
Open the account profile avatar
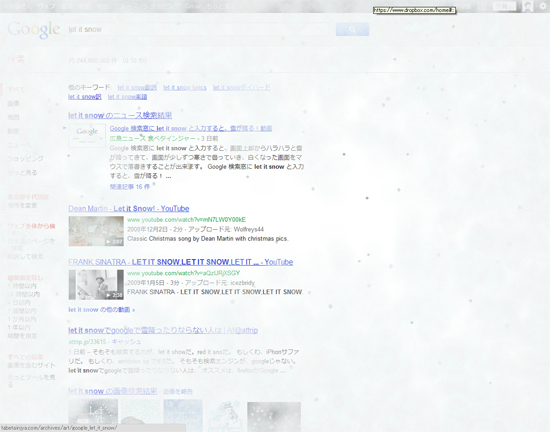coord(528,6)
